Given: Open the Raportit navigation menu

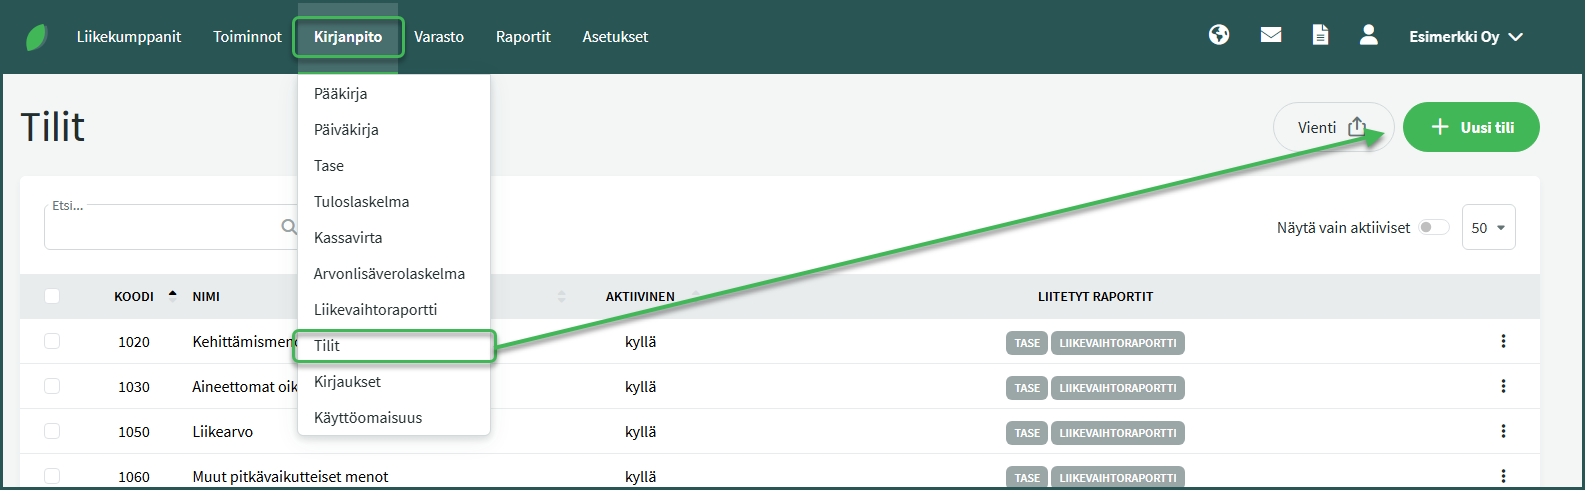Looking at the screenshot, I should (x=523, y=37).
